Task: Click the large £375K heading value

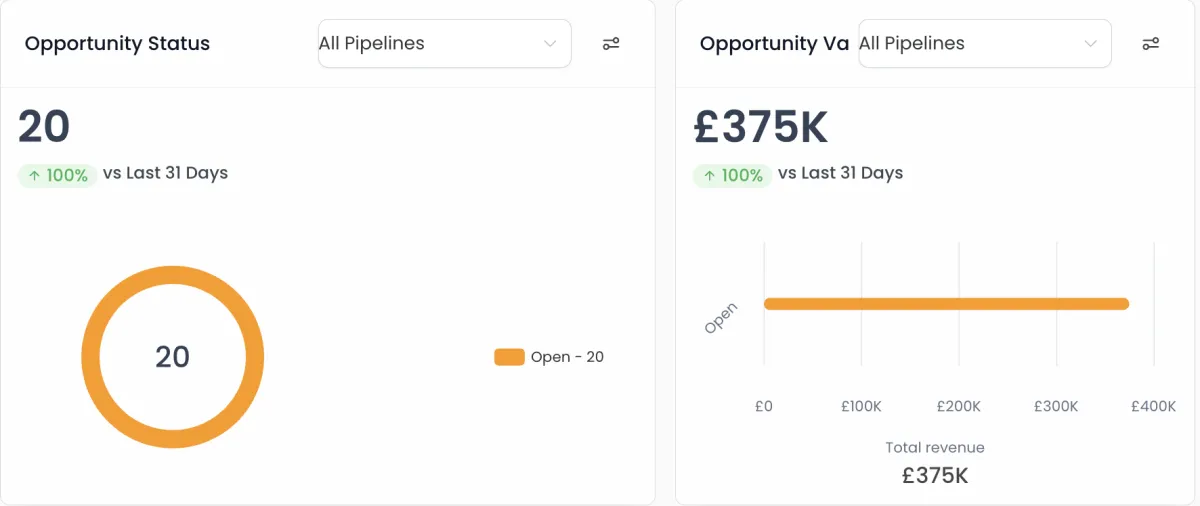Action: 761,127
